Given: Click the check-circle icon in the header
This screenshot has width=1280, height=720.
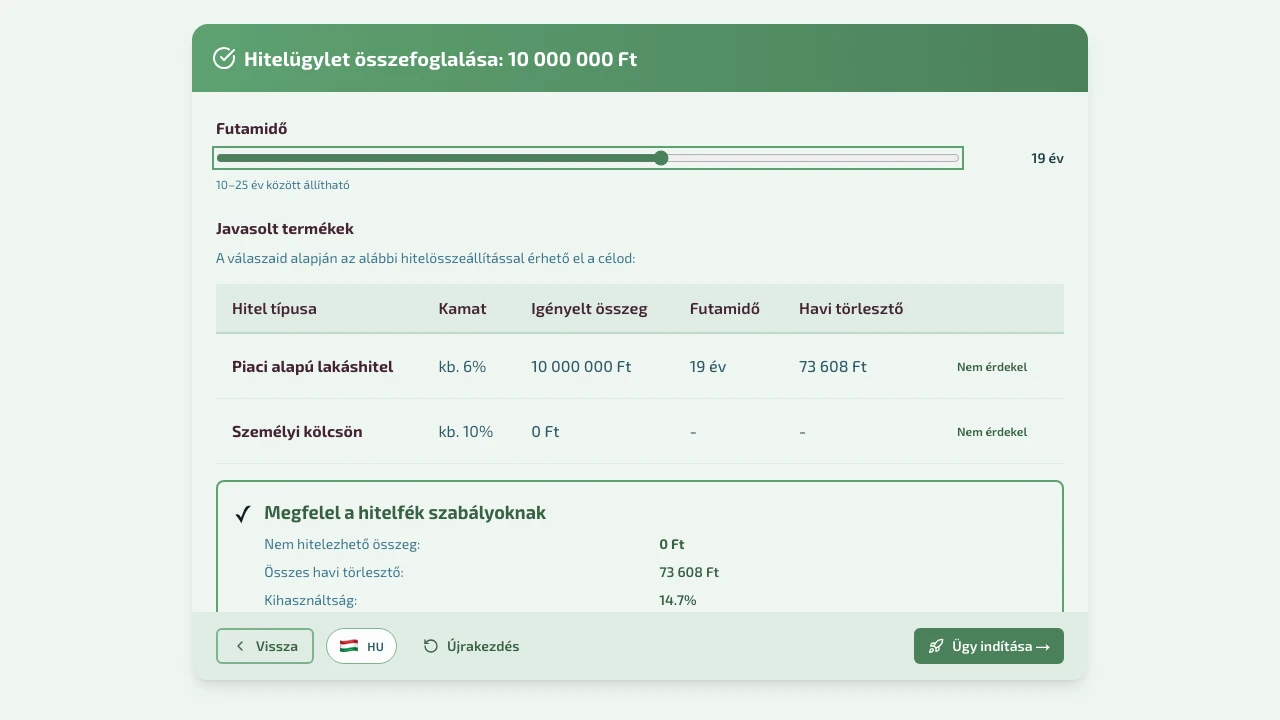Looking at the screenshot, I should (224, 58).
